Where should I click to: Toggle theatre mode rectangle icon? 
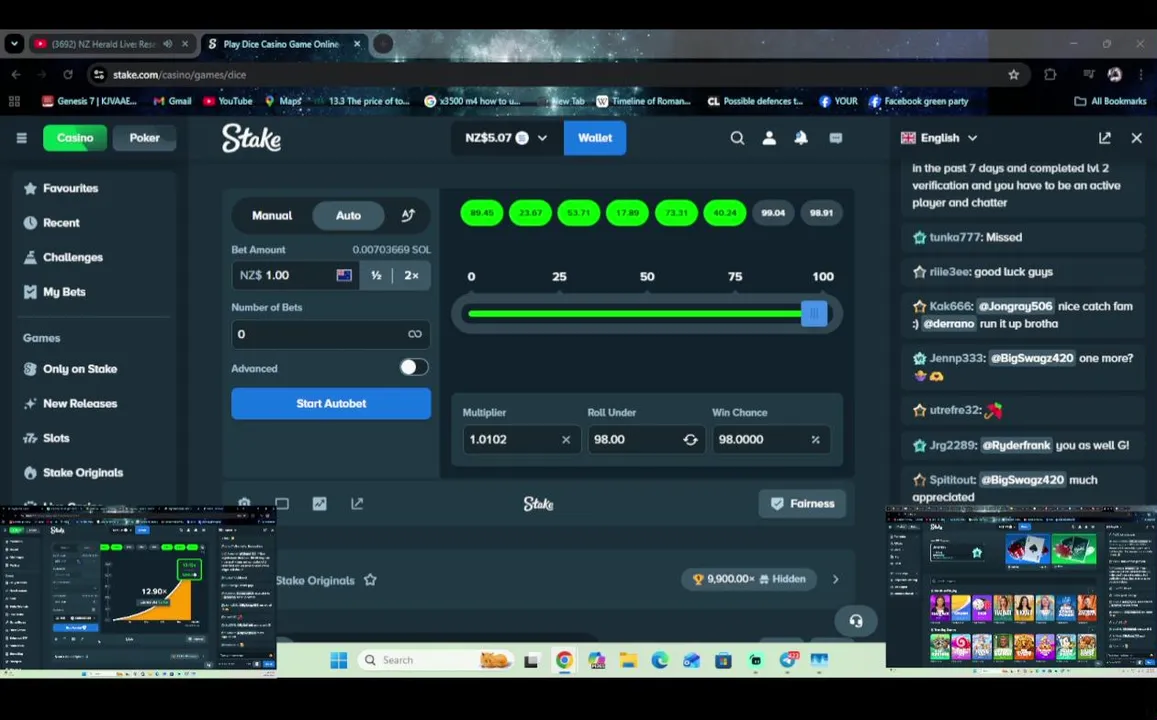click(282, 504)
